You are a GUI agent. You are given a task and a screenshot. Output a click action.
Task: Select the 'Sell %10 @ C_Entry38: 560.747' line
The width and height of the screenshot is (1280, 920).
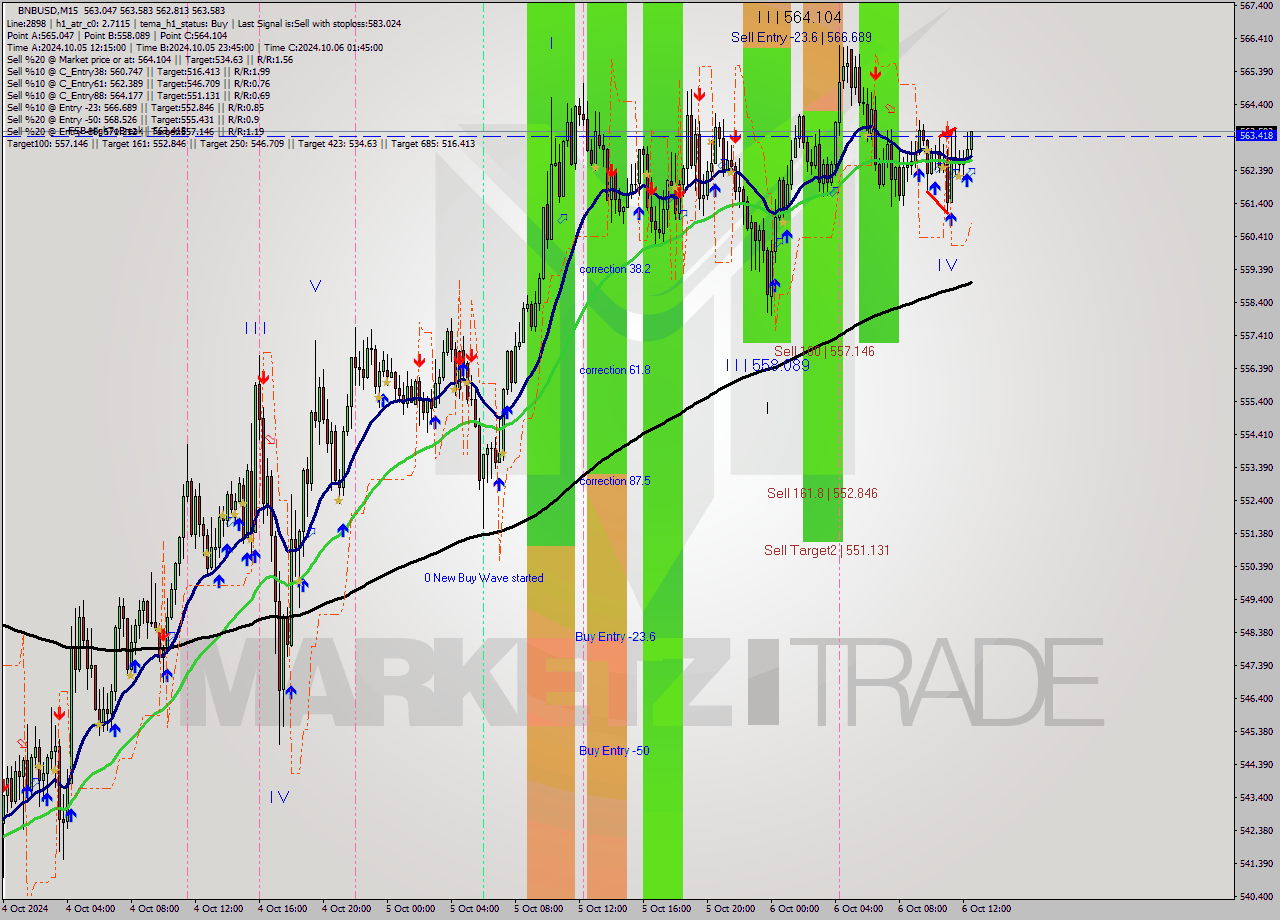(138, 71)
